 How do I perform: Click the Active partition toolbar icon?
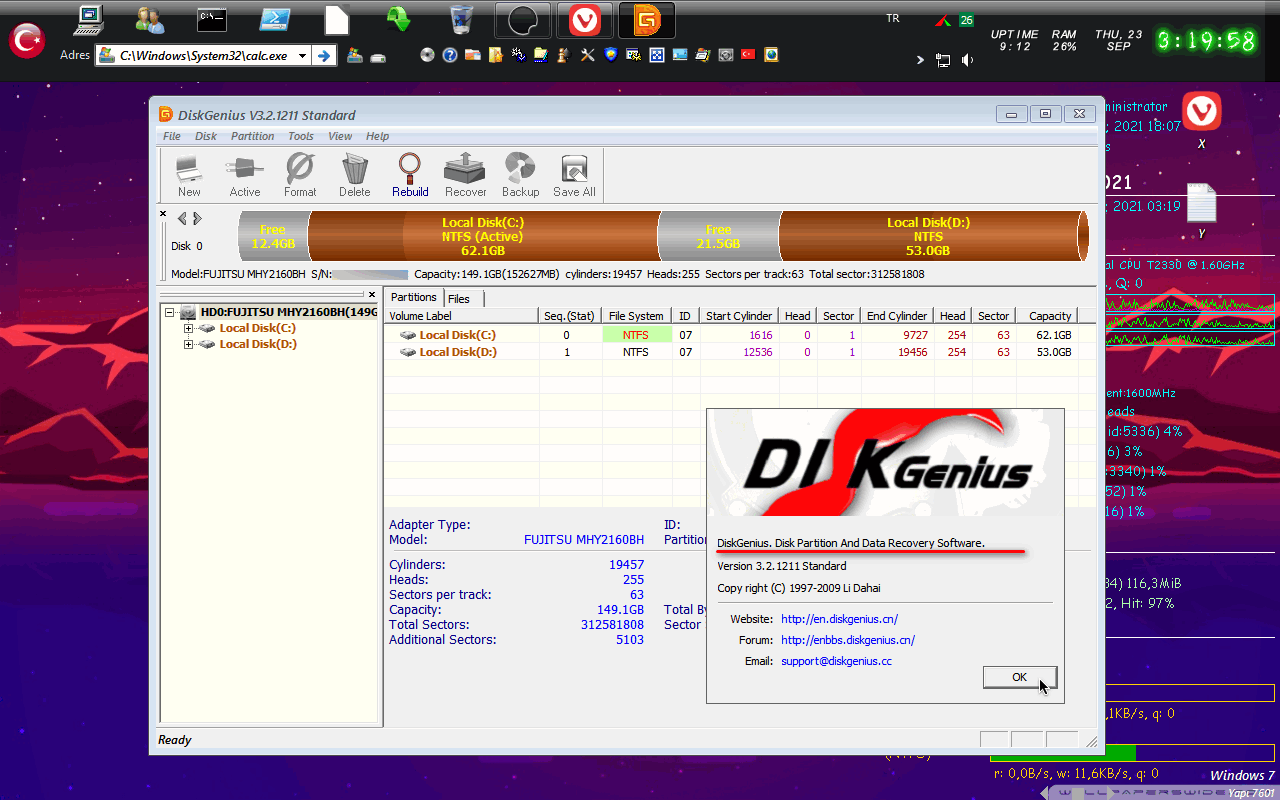point(244,175)
